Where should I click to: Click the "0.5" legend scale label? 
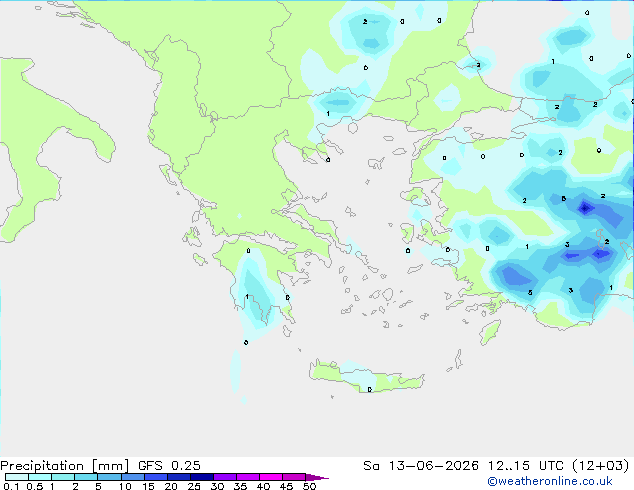tap(34, 486)
